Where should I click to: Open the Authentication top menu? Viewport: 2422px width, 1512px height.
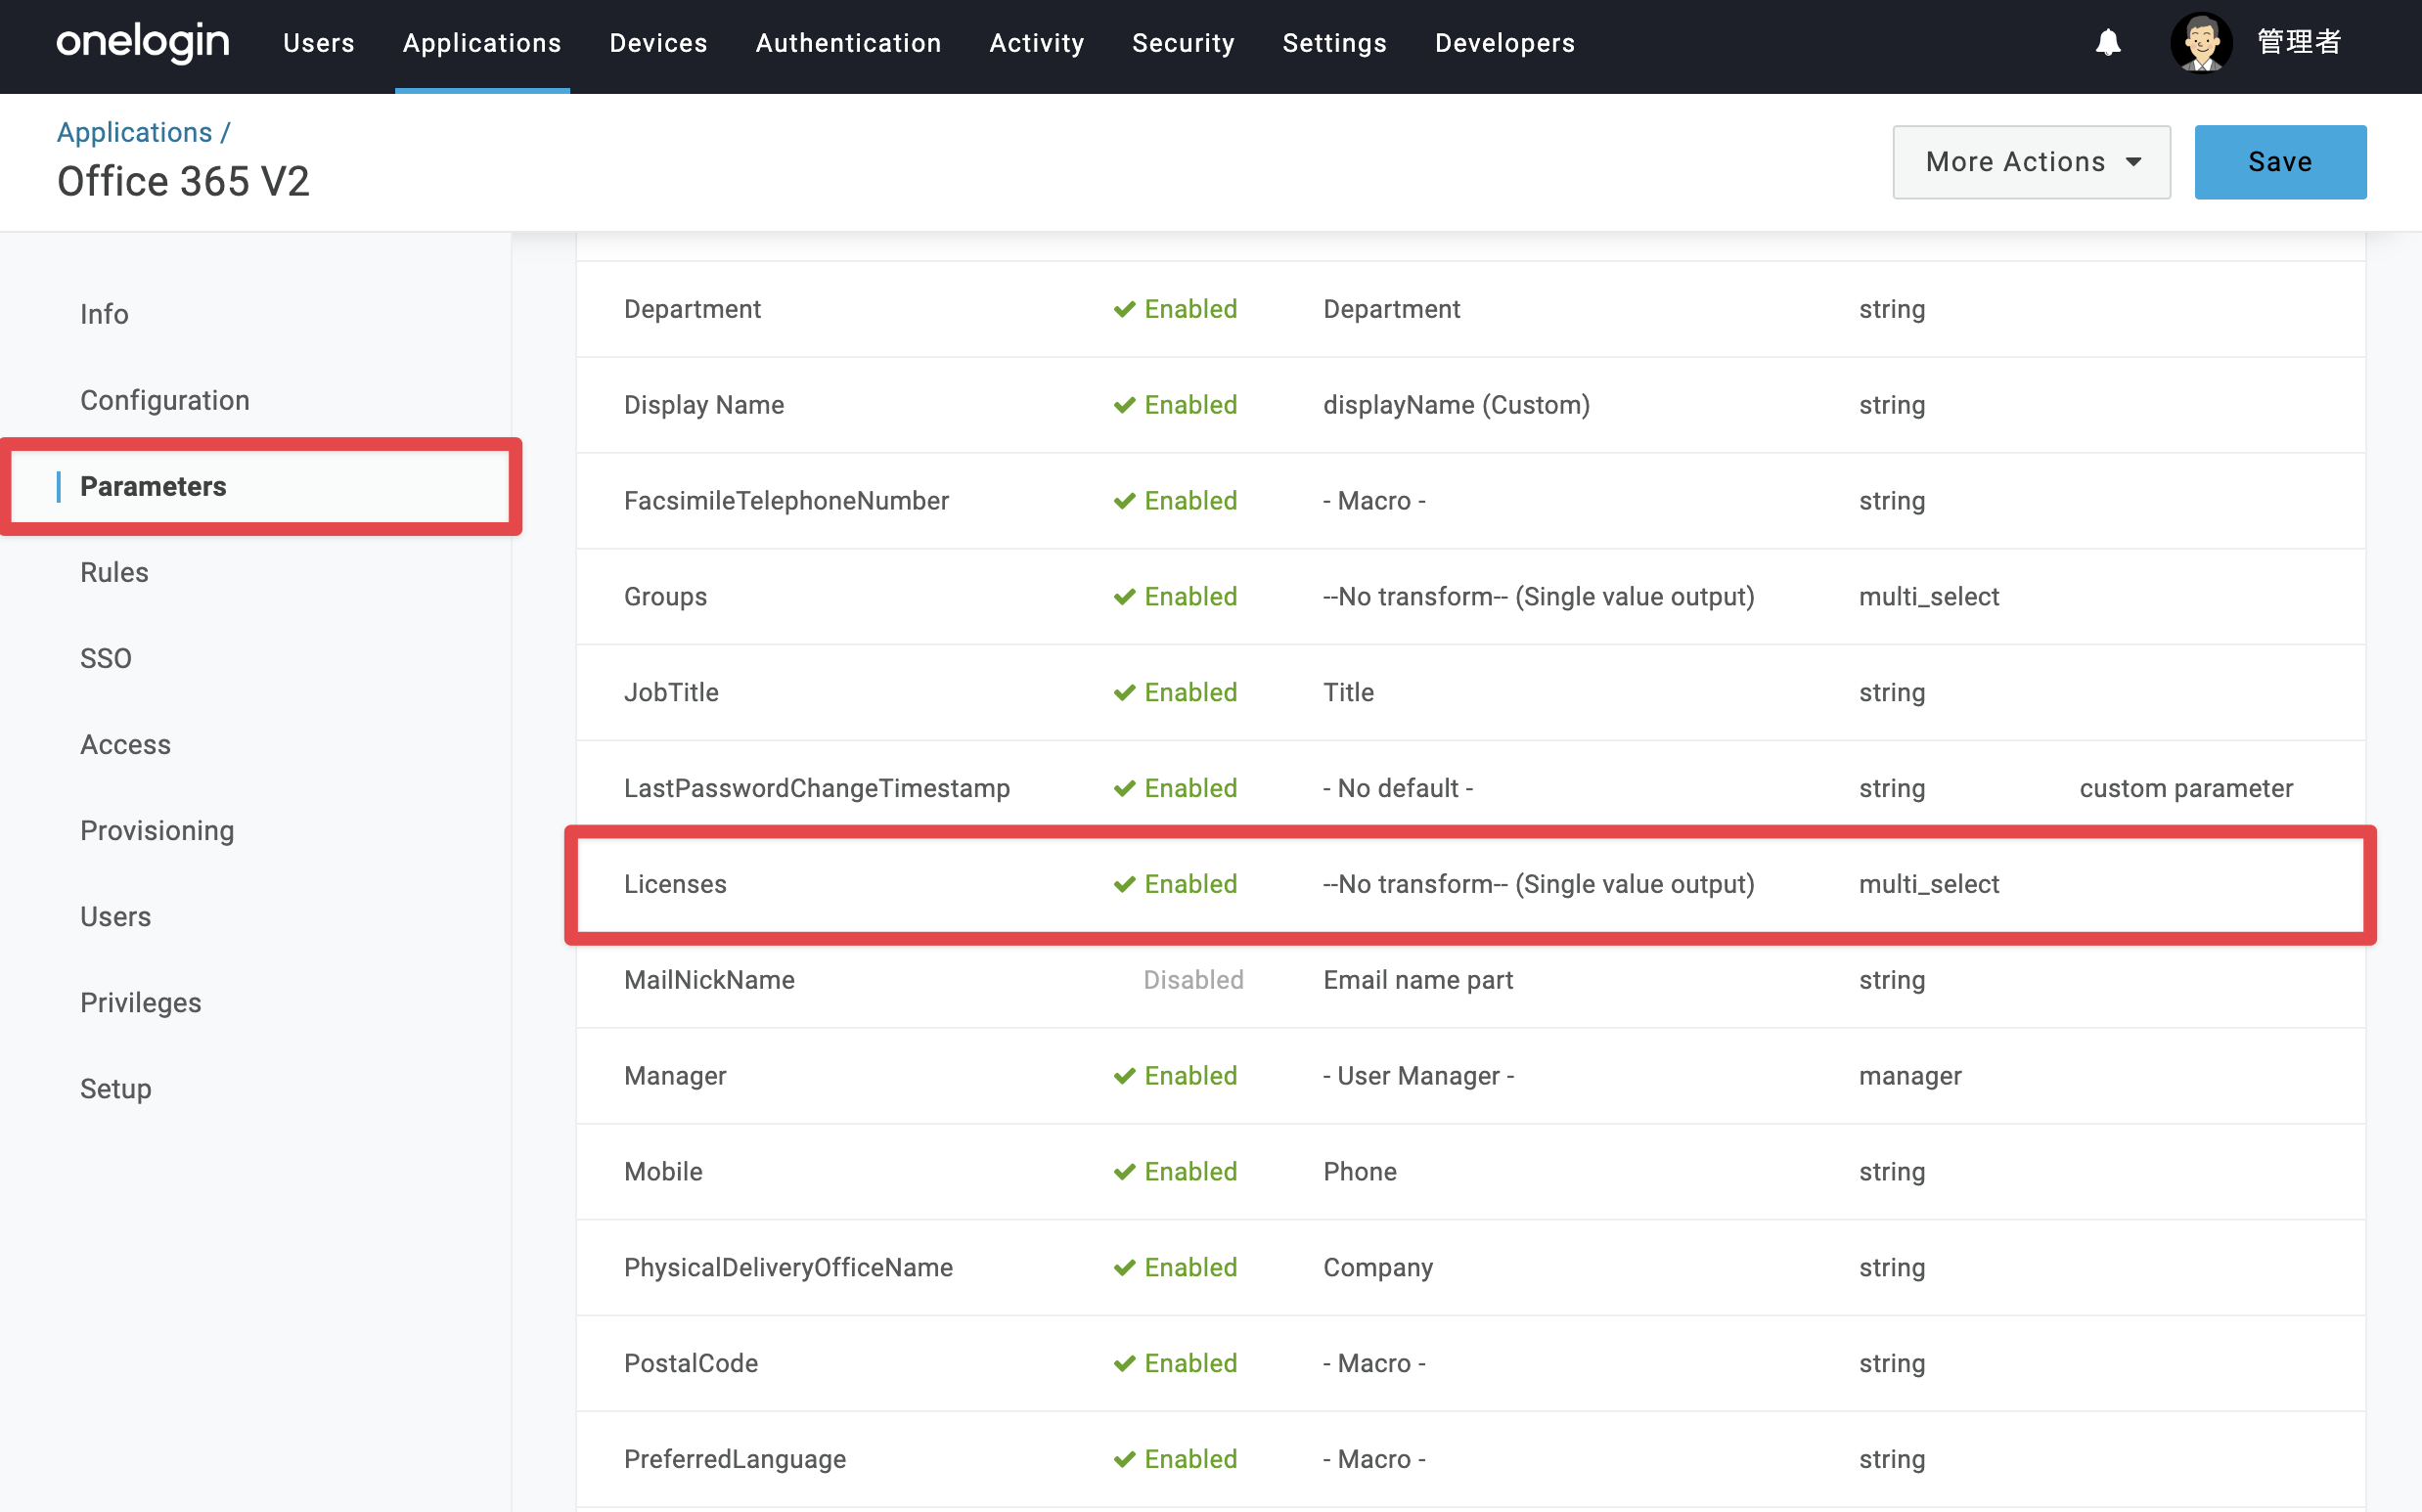click(849, 43)
